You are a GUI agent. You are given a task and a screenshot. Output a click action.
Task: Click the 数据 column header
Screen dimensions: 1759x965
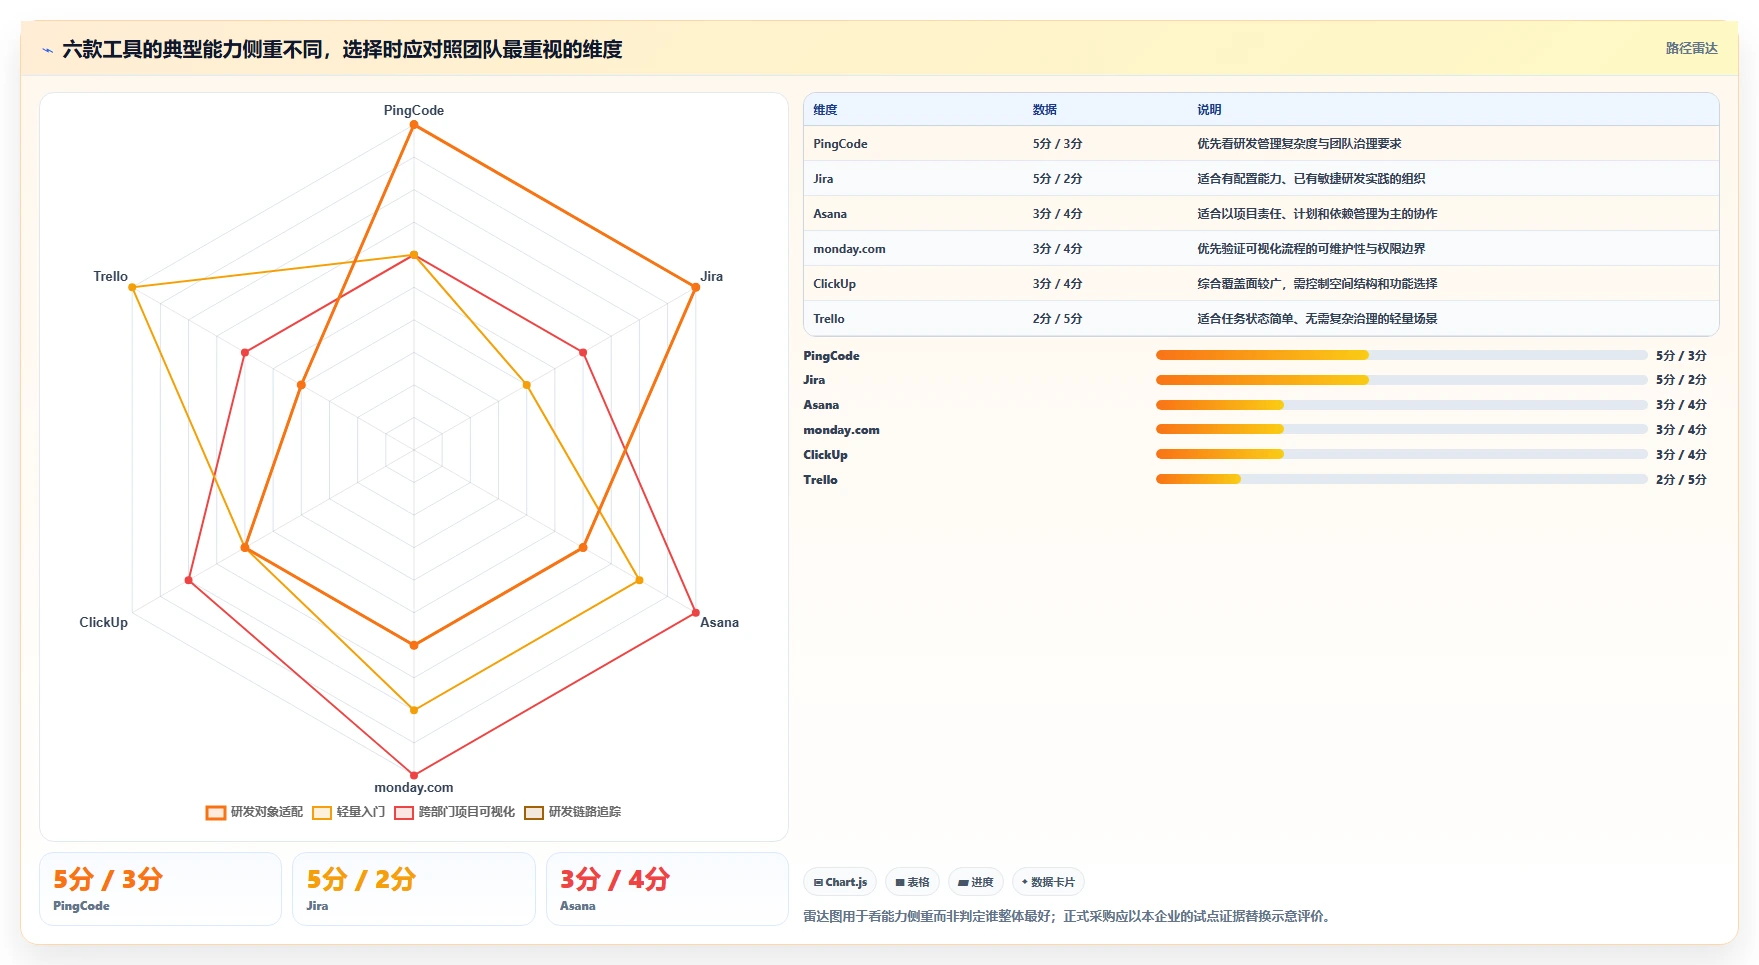point(1045,110)
